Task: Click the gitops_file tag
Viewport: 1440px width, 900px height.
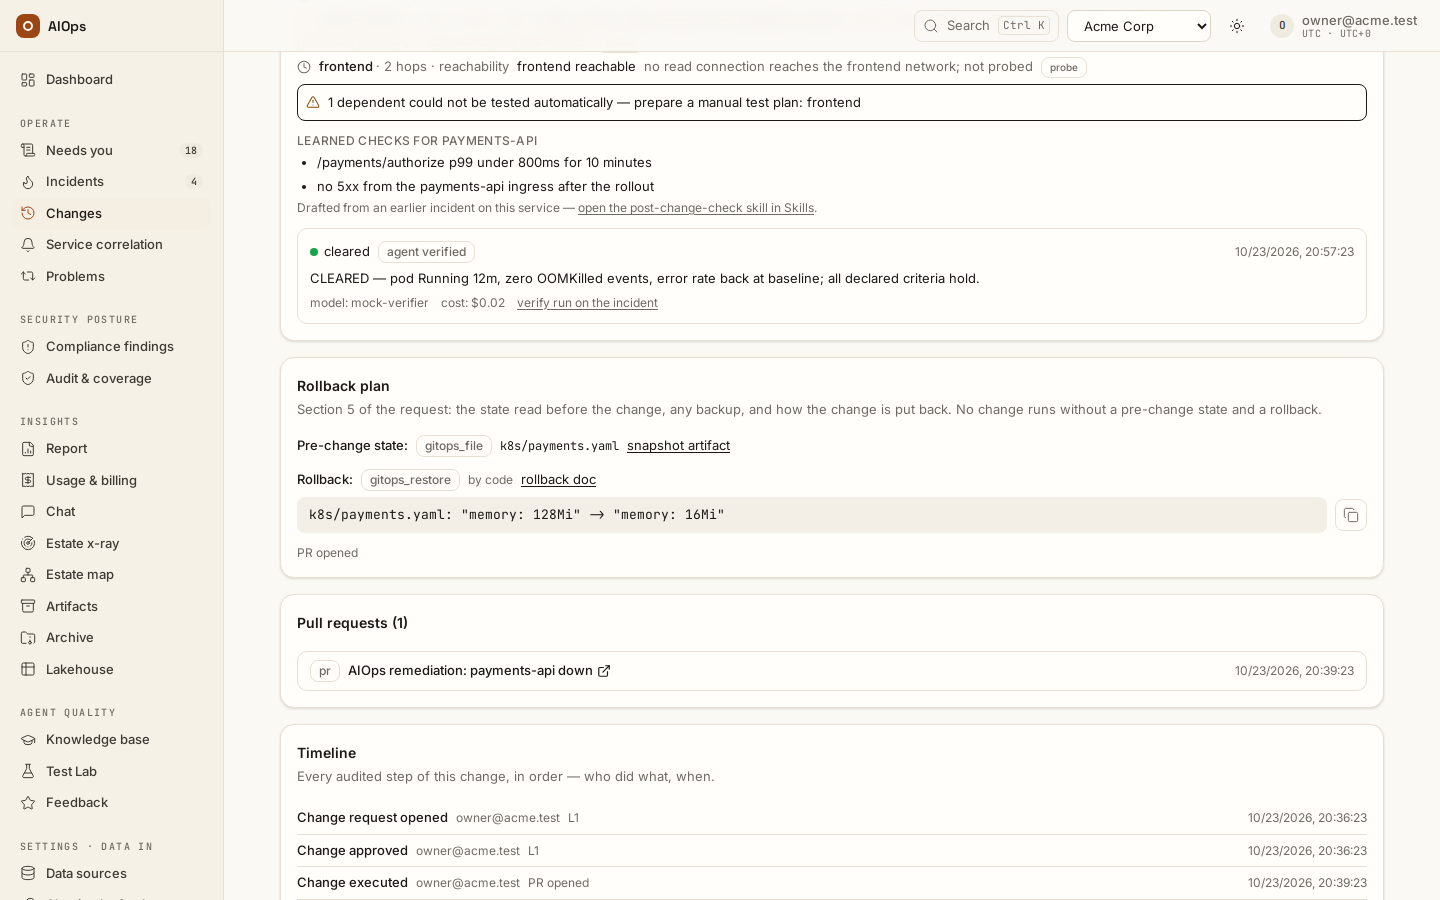Action: tap(454, 446)
